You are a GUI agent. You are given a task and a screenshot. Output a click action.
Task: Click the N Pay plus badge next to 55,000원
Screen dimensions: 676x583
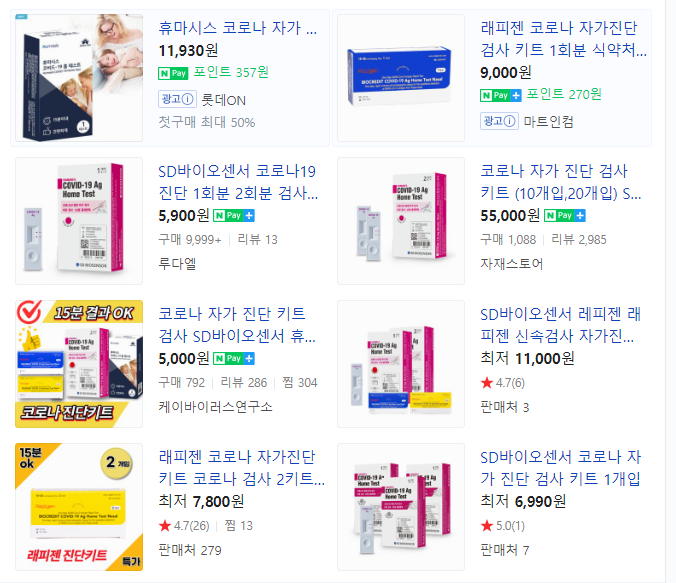click(x=565, y=215)
